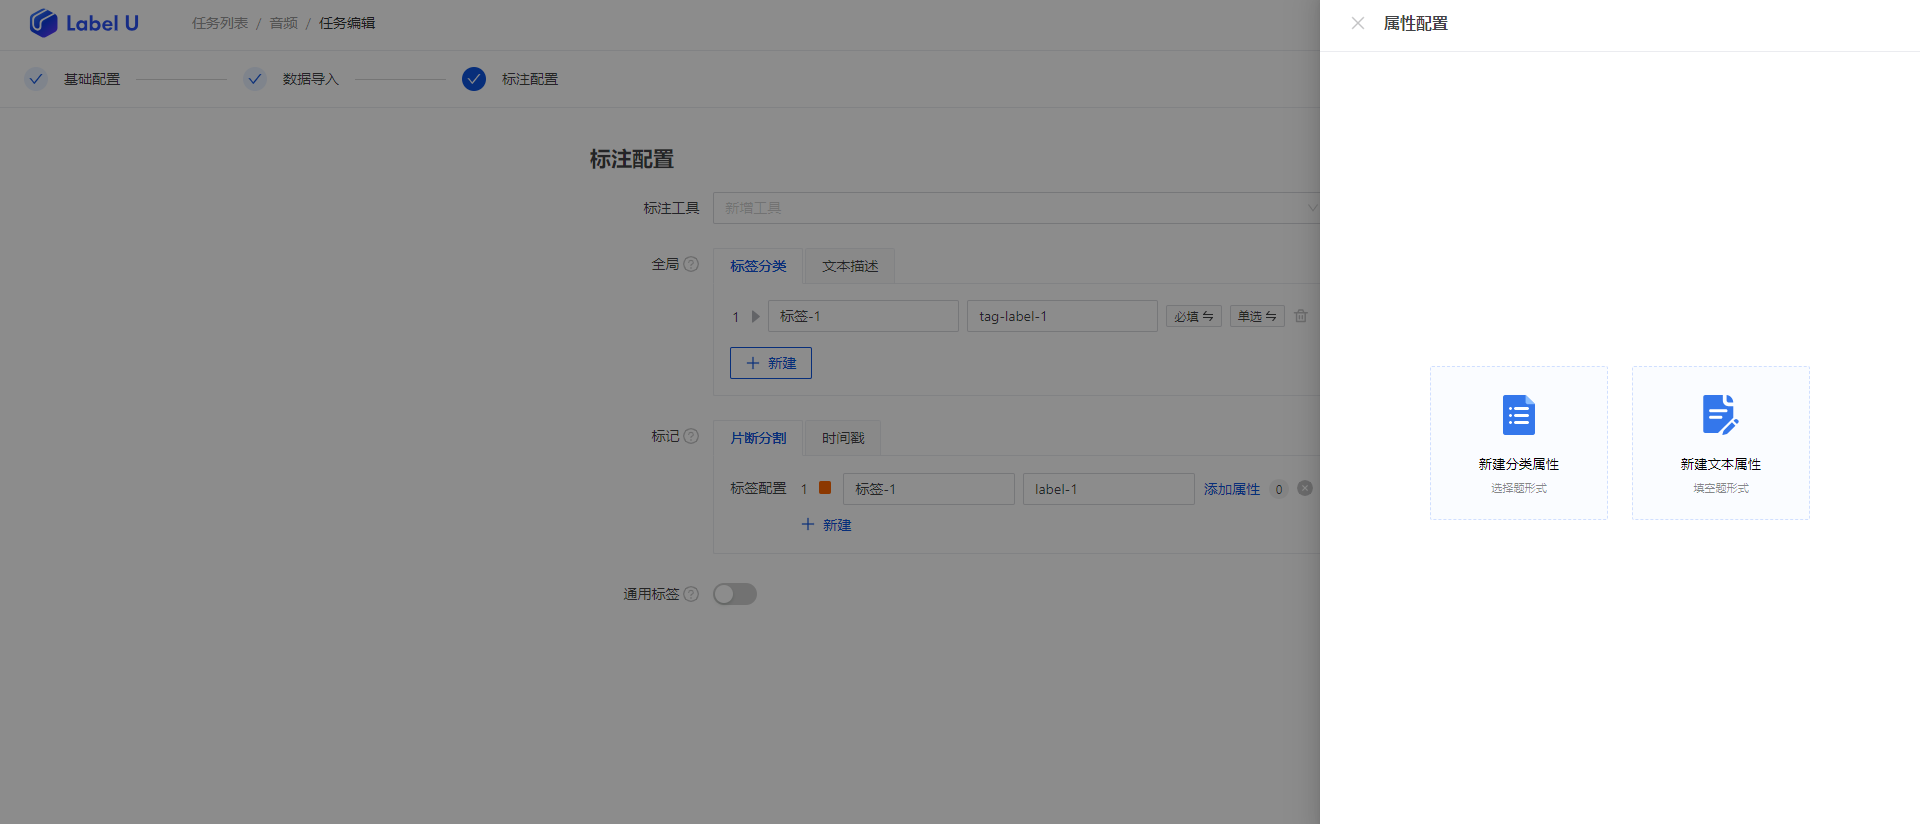Switch to the 文本描述 tab
Screen dimensions: 1920x824
click(x=850, y=266)
